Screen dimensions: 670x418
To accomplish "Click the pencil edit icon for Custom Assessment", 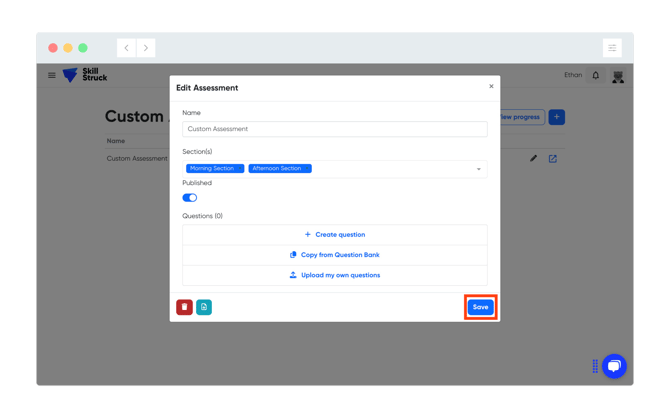I will coord(533,159).
